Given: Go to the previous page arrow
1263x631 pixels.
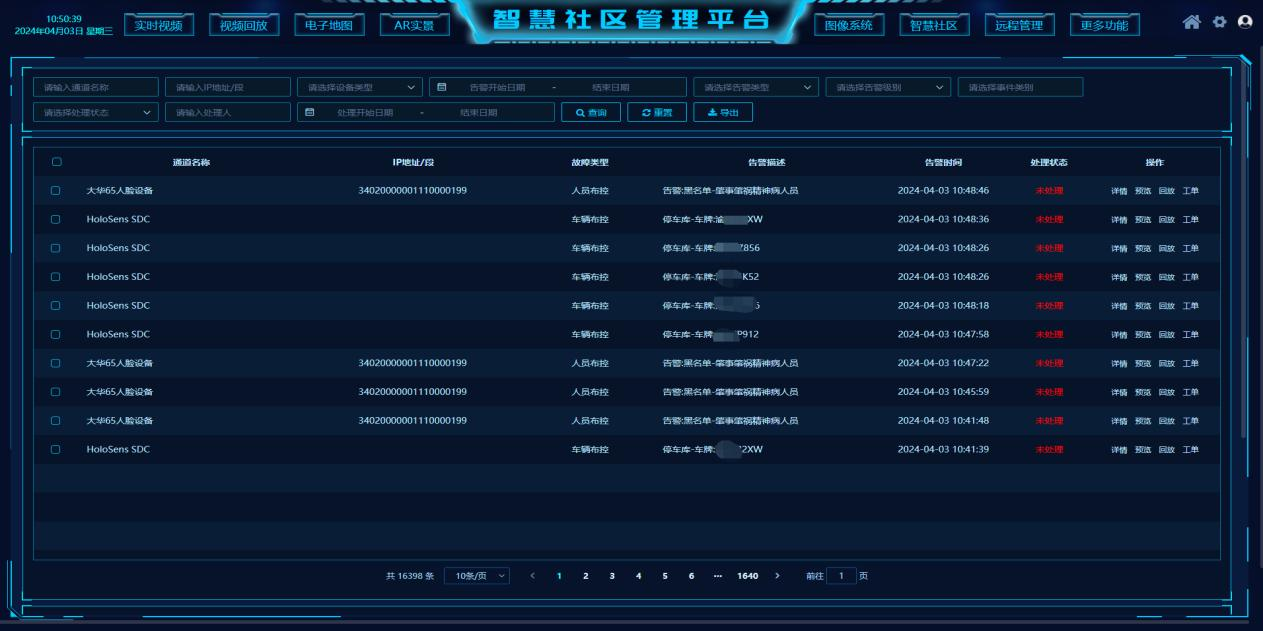Looking at the screenshot, I should pos(532,576).
